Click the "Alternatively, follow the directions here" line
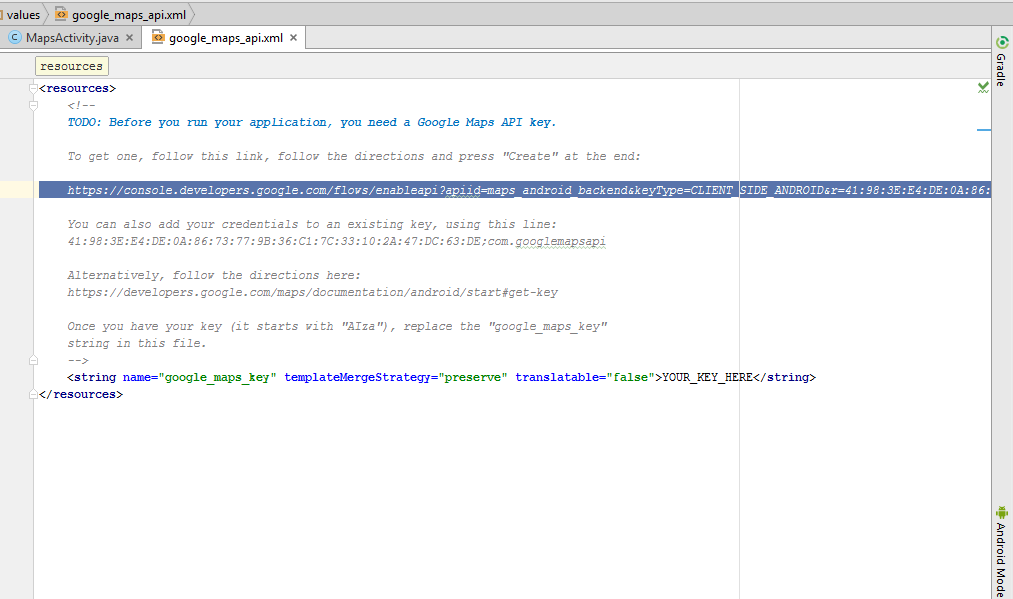The width and height of the screenshot is (1013, 599). tap(214, 275)
